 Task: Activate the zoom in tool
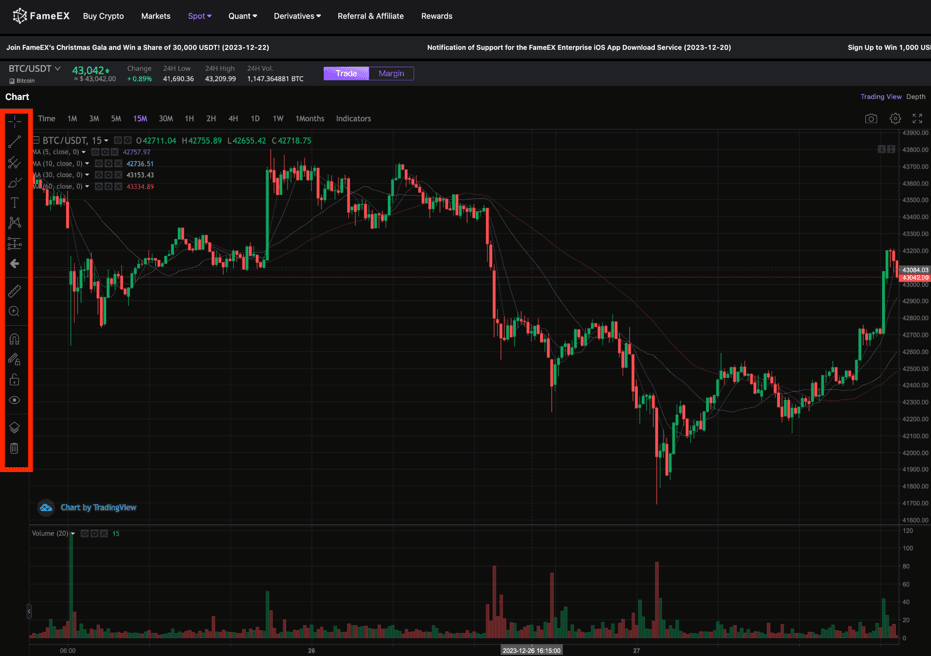[15, 312]
